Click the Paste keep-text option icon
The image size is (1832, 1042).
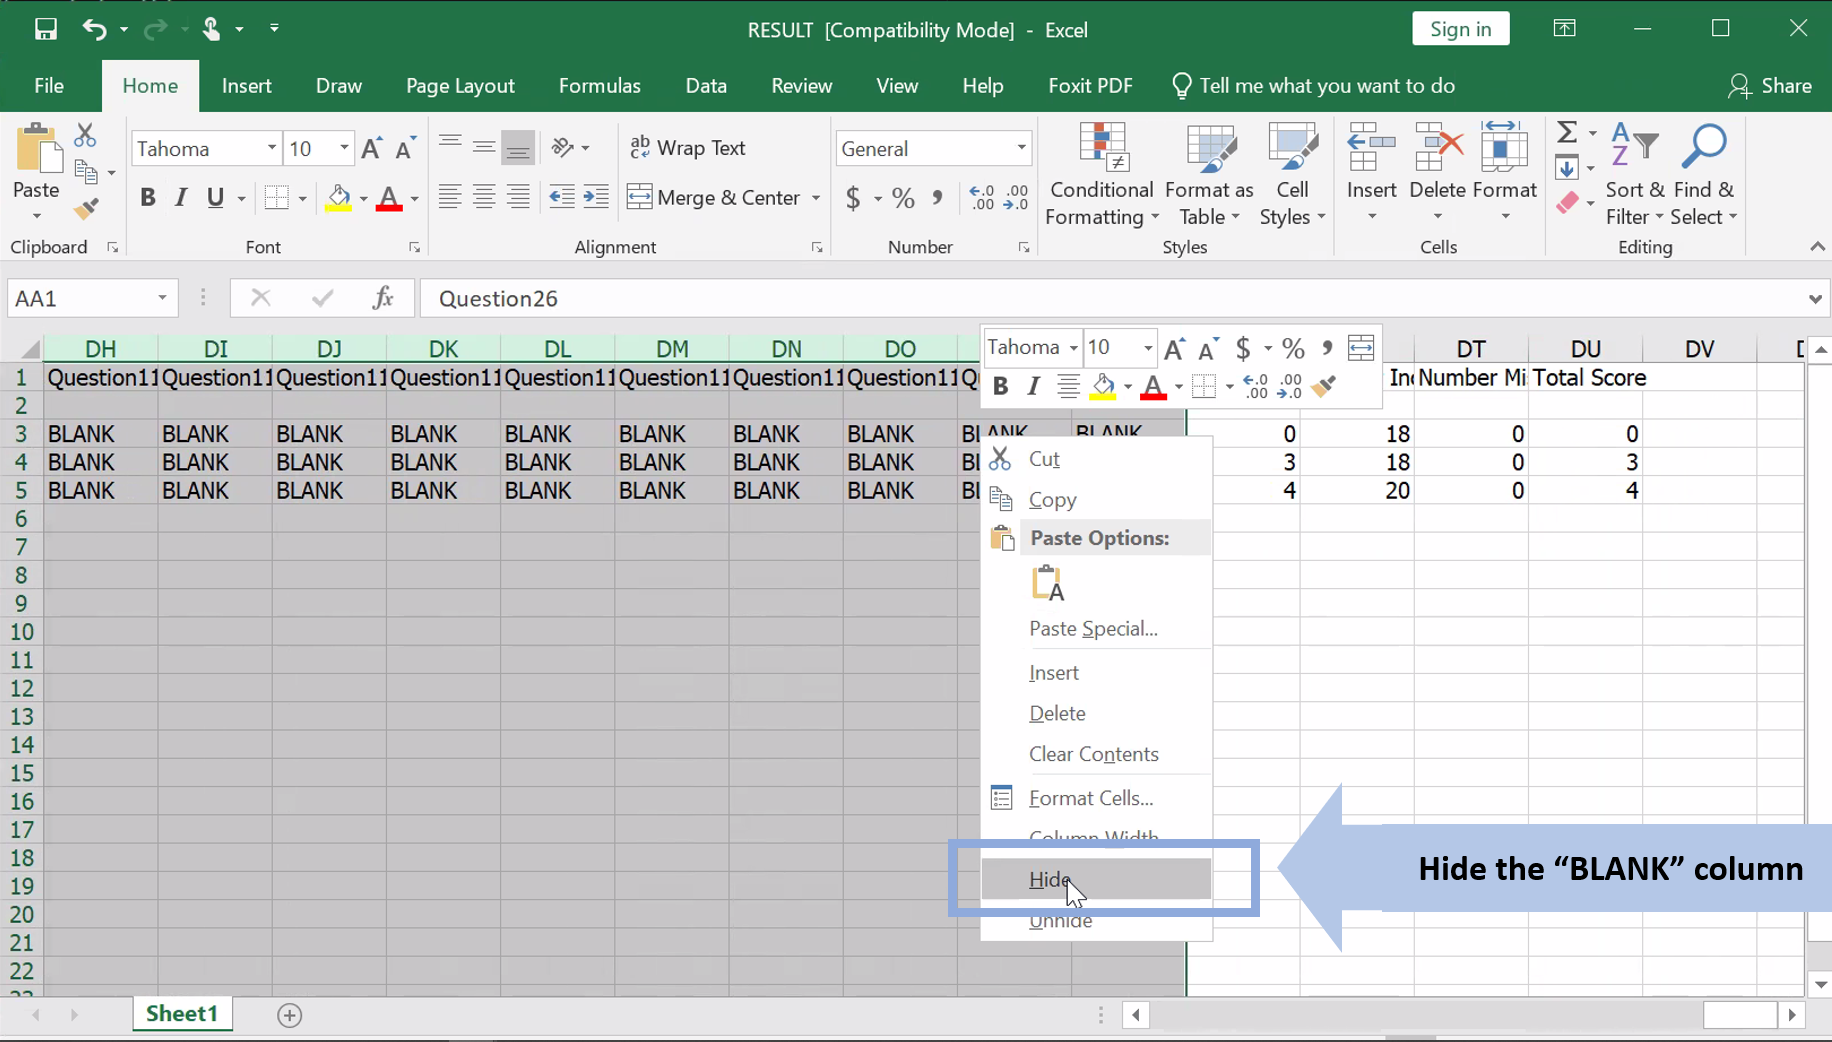click(x=1047, y=583)
